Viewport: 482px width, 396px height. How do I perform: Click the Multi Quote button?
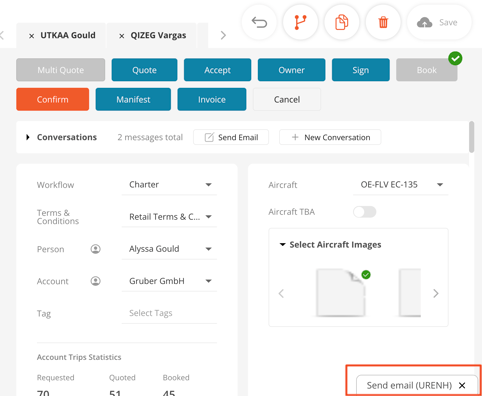click(x=61, y=70)
